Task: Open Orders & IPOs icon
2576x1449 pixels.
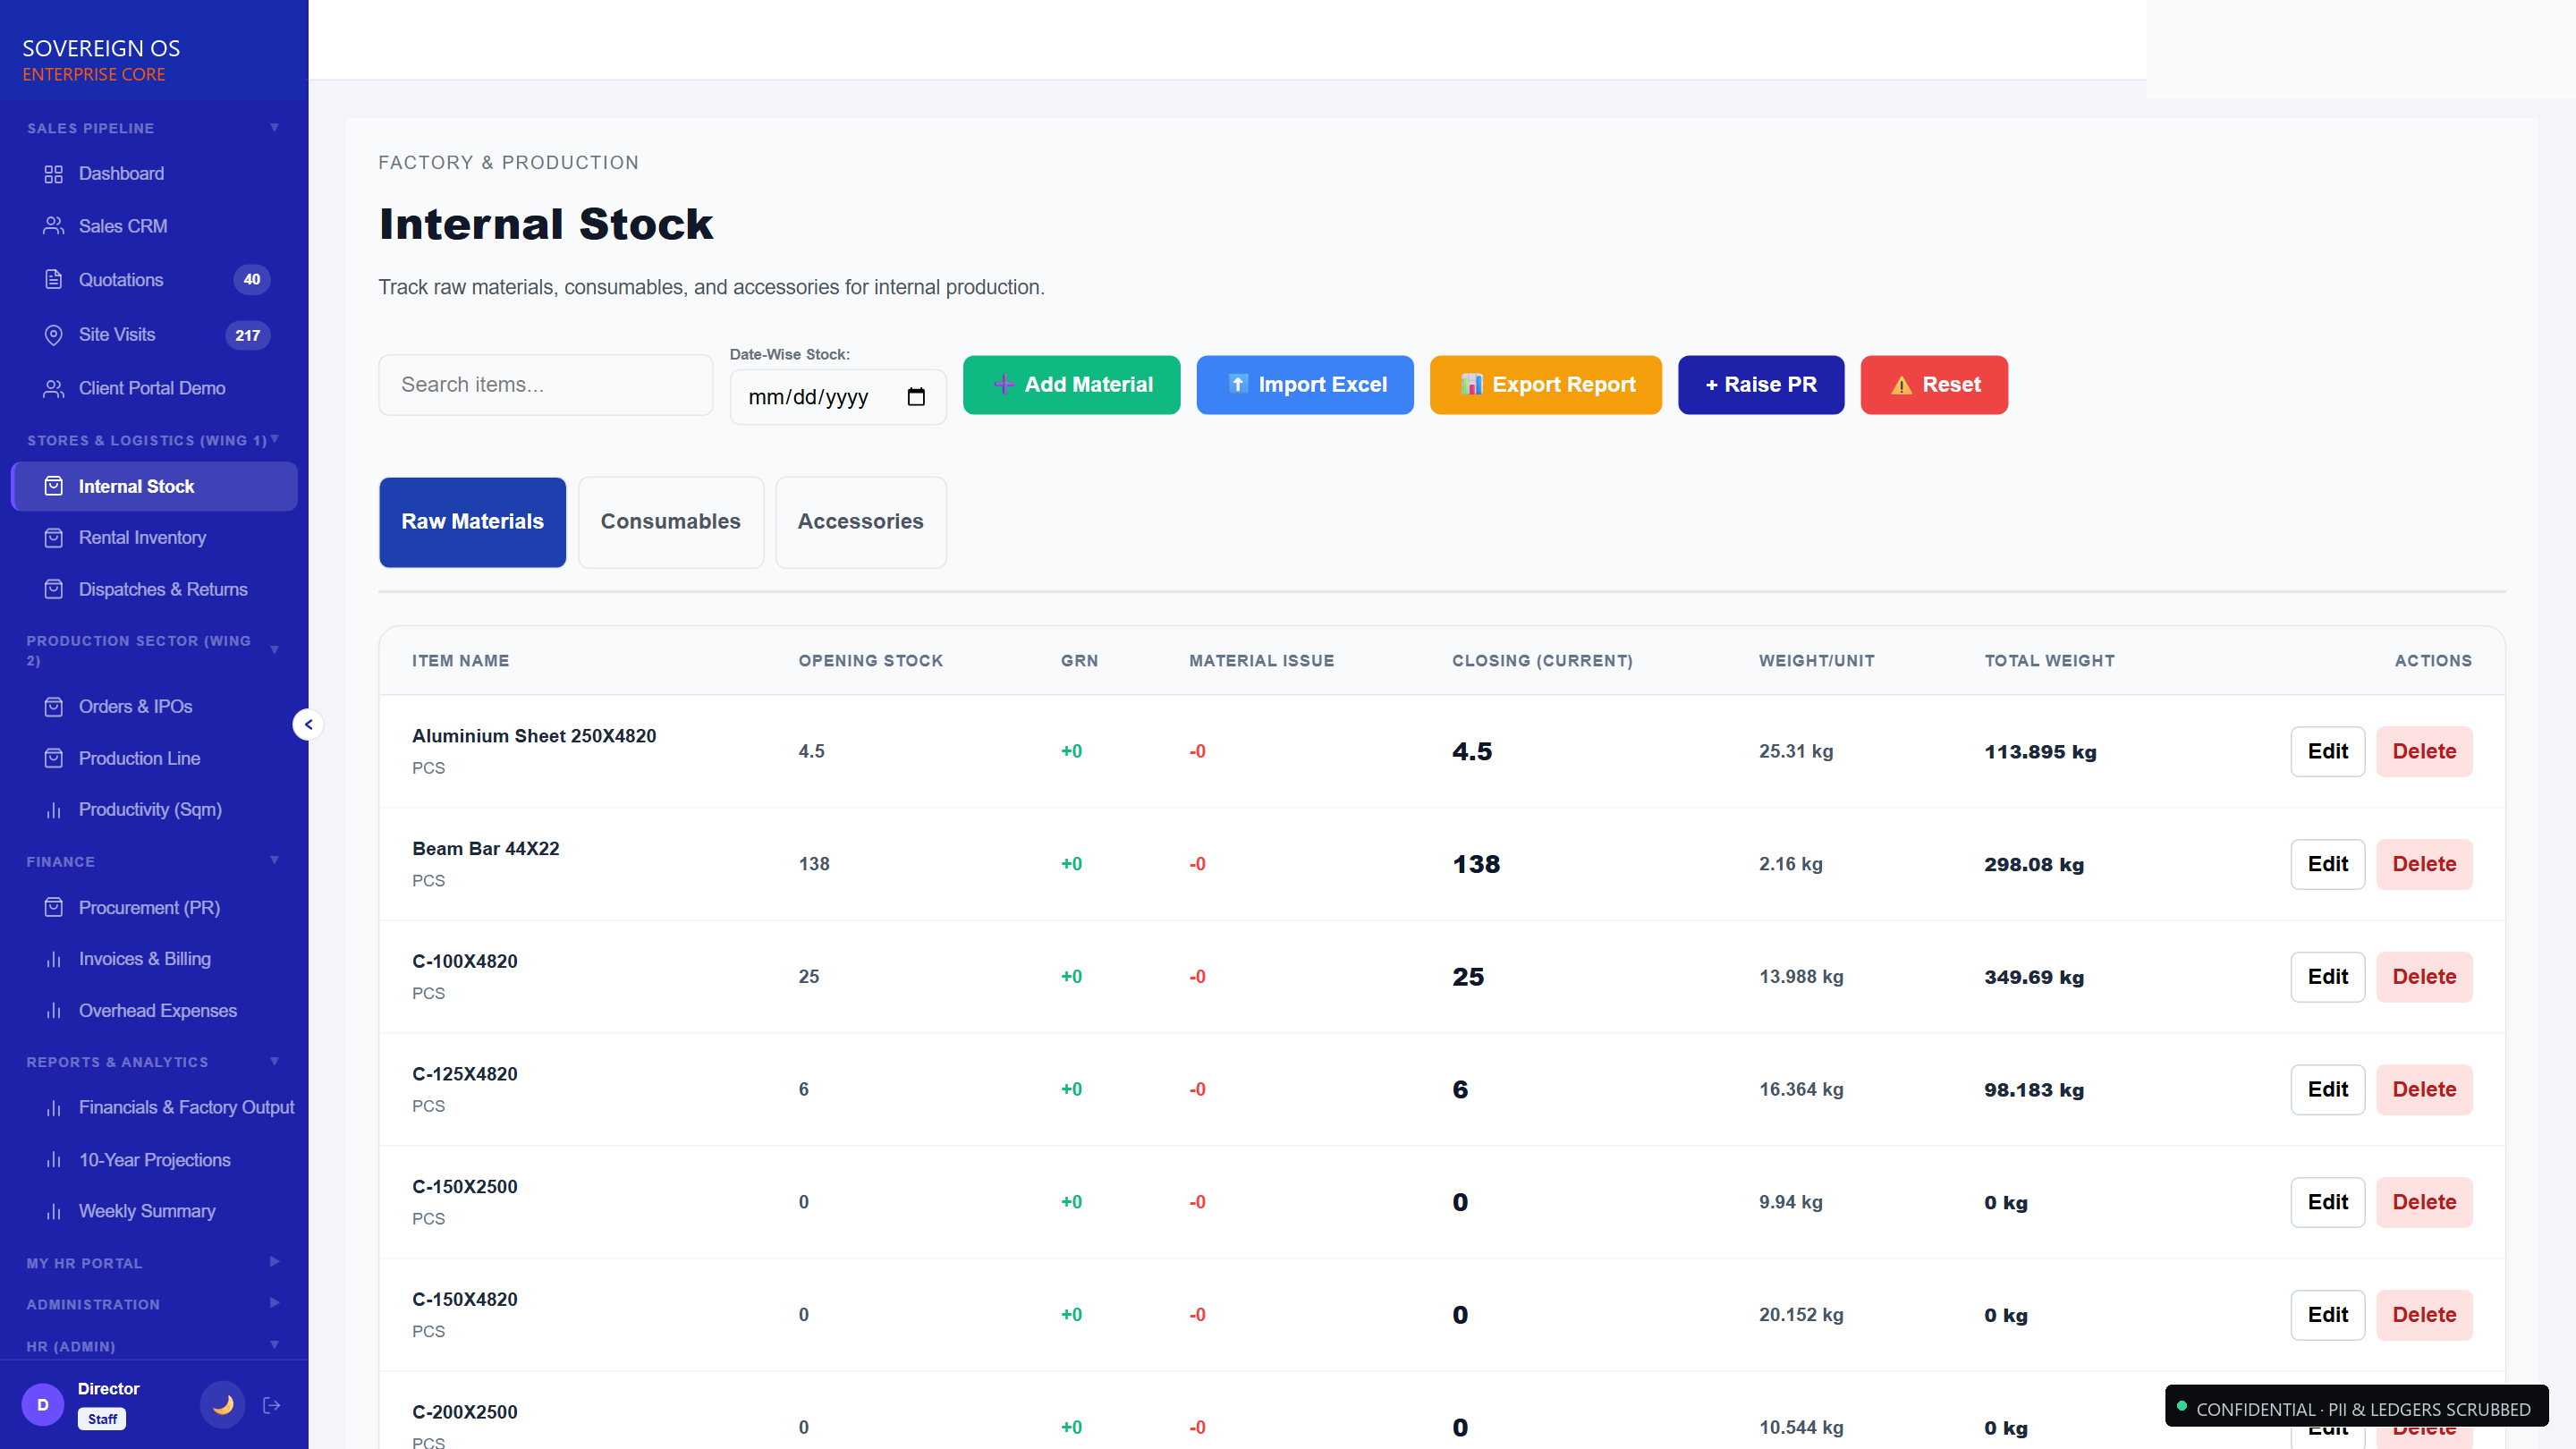Action: 54,707
